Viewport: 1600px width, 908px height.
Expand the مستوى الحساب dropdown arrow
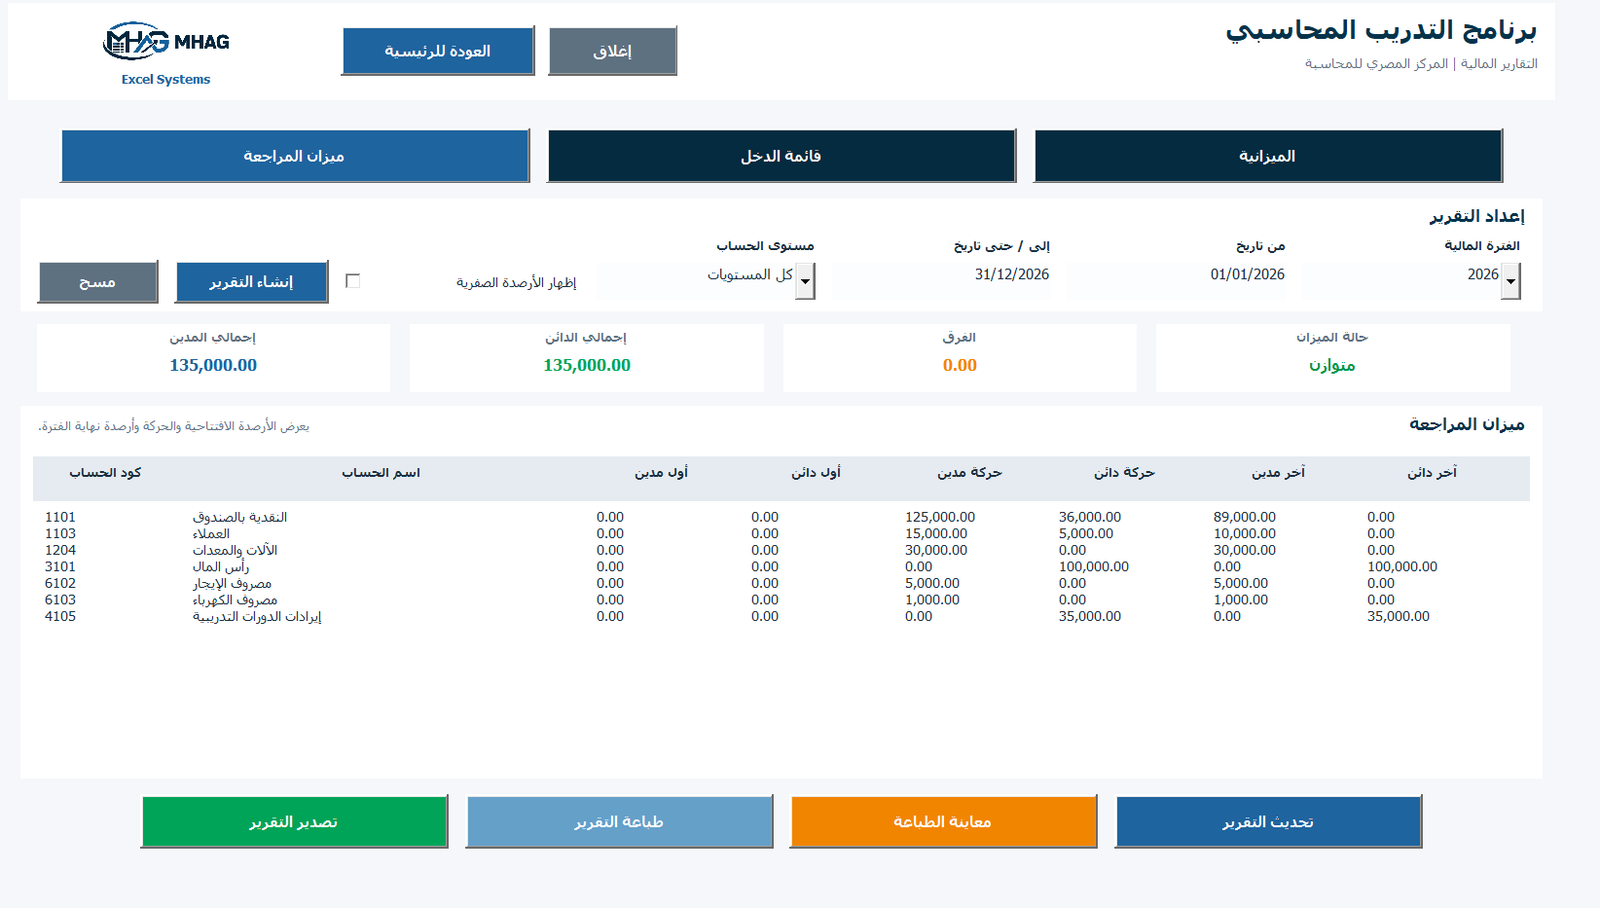[x=805, y=281]
